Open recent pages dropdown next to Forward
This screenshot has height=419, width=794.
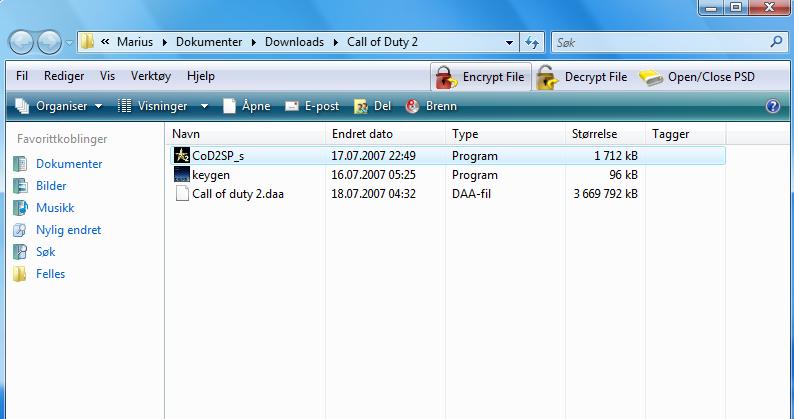pos(69,43)
